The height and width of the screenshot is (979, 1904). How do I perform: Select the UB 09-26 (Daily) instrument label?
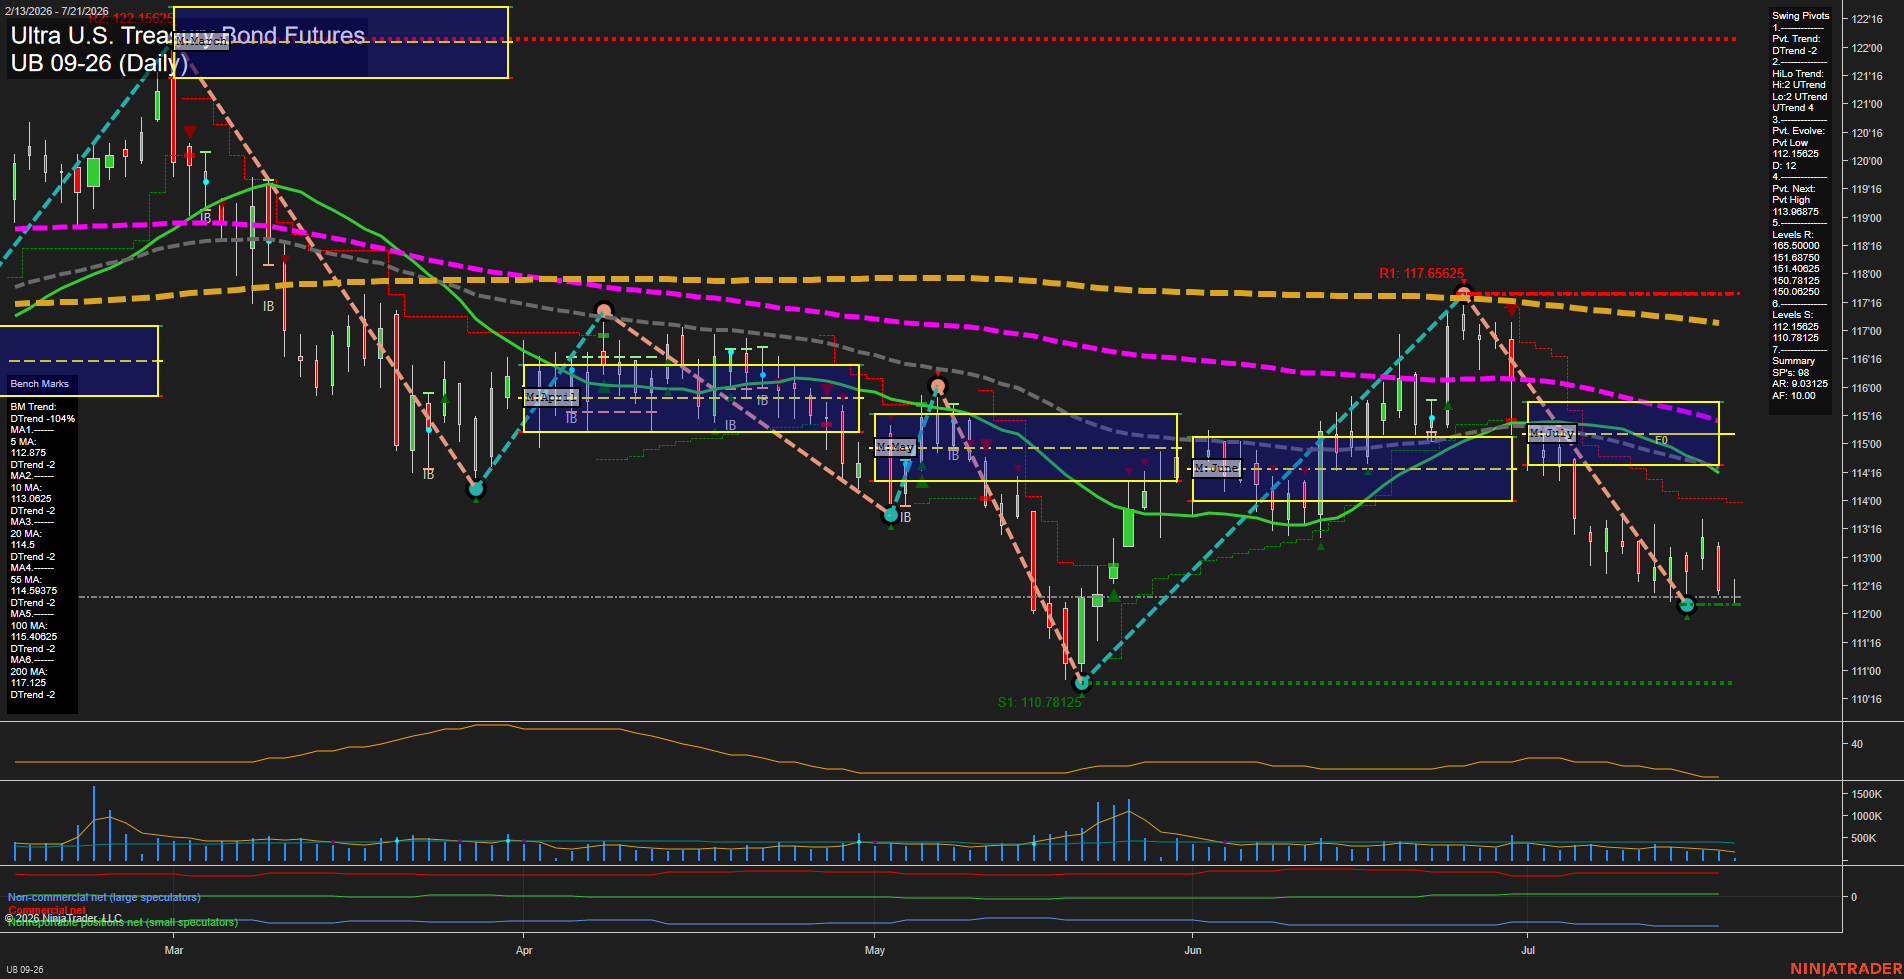pyautogui.click(x=99, y=63)
